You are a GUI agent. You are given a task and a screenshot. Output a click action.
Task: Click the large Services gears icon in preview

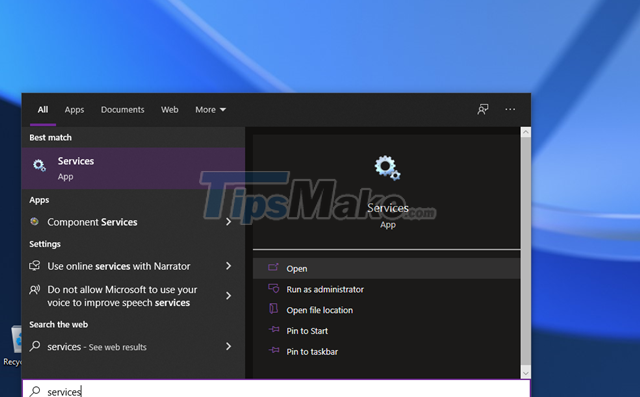387,168
